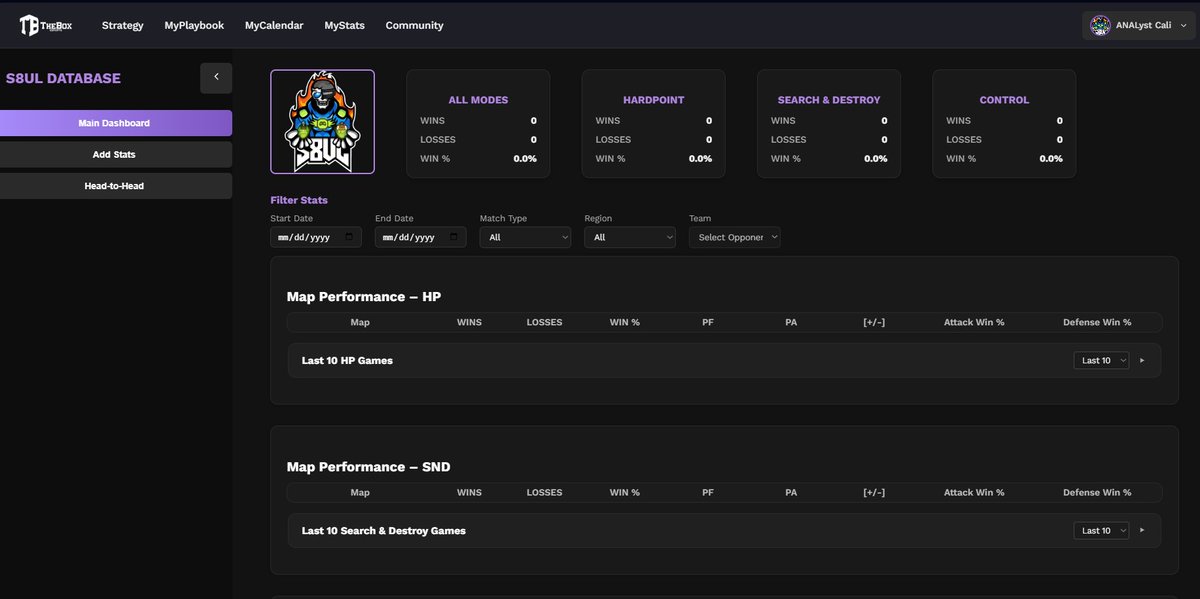Click the S8UL DATABASE heading

(63, 78)
